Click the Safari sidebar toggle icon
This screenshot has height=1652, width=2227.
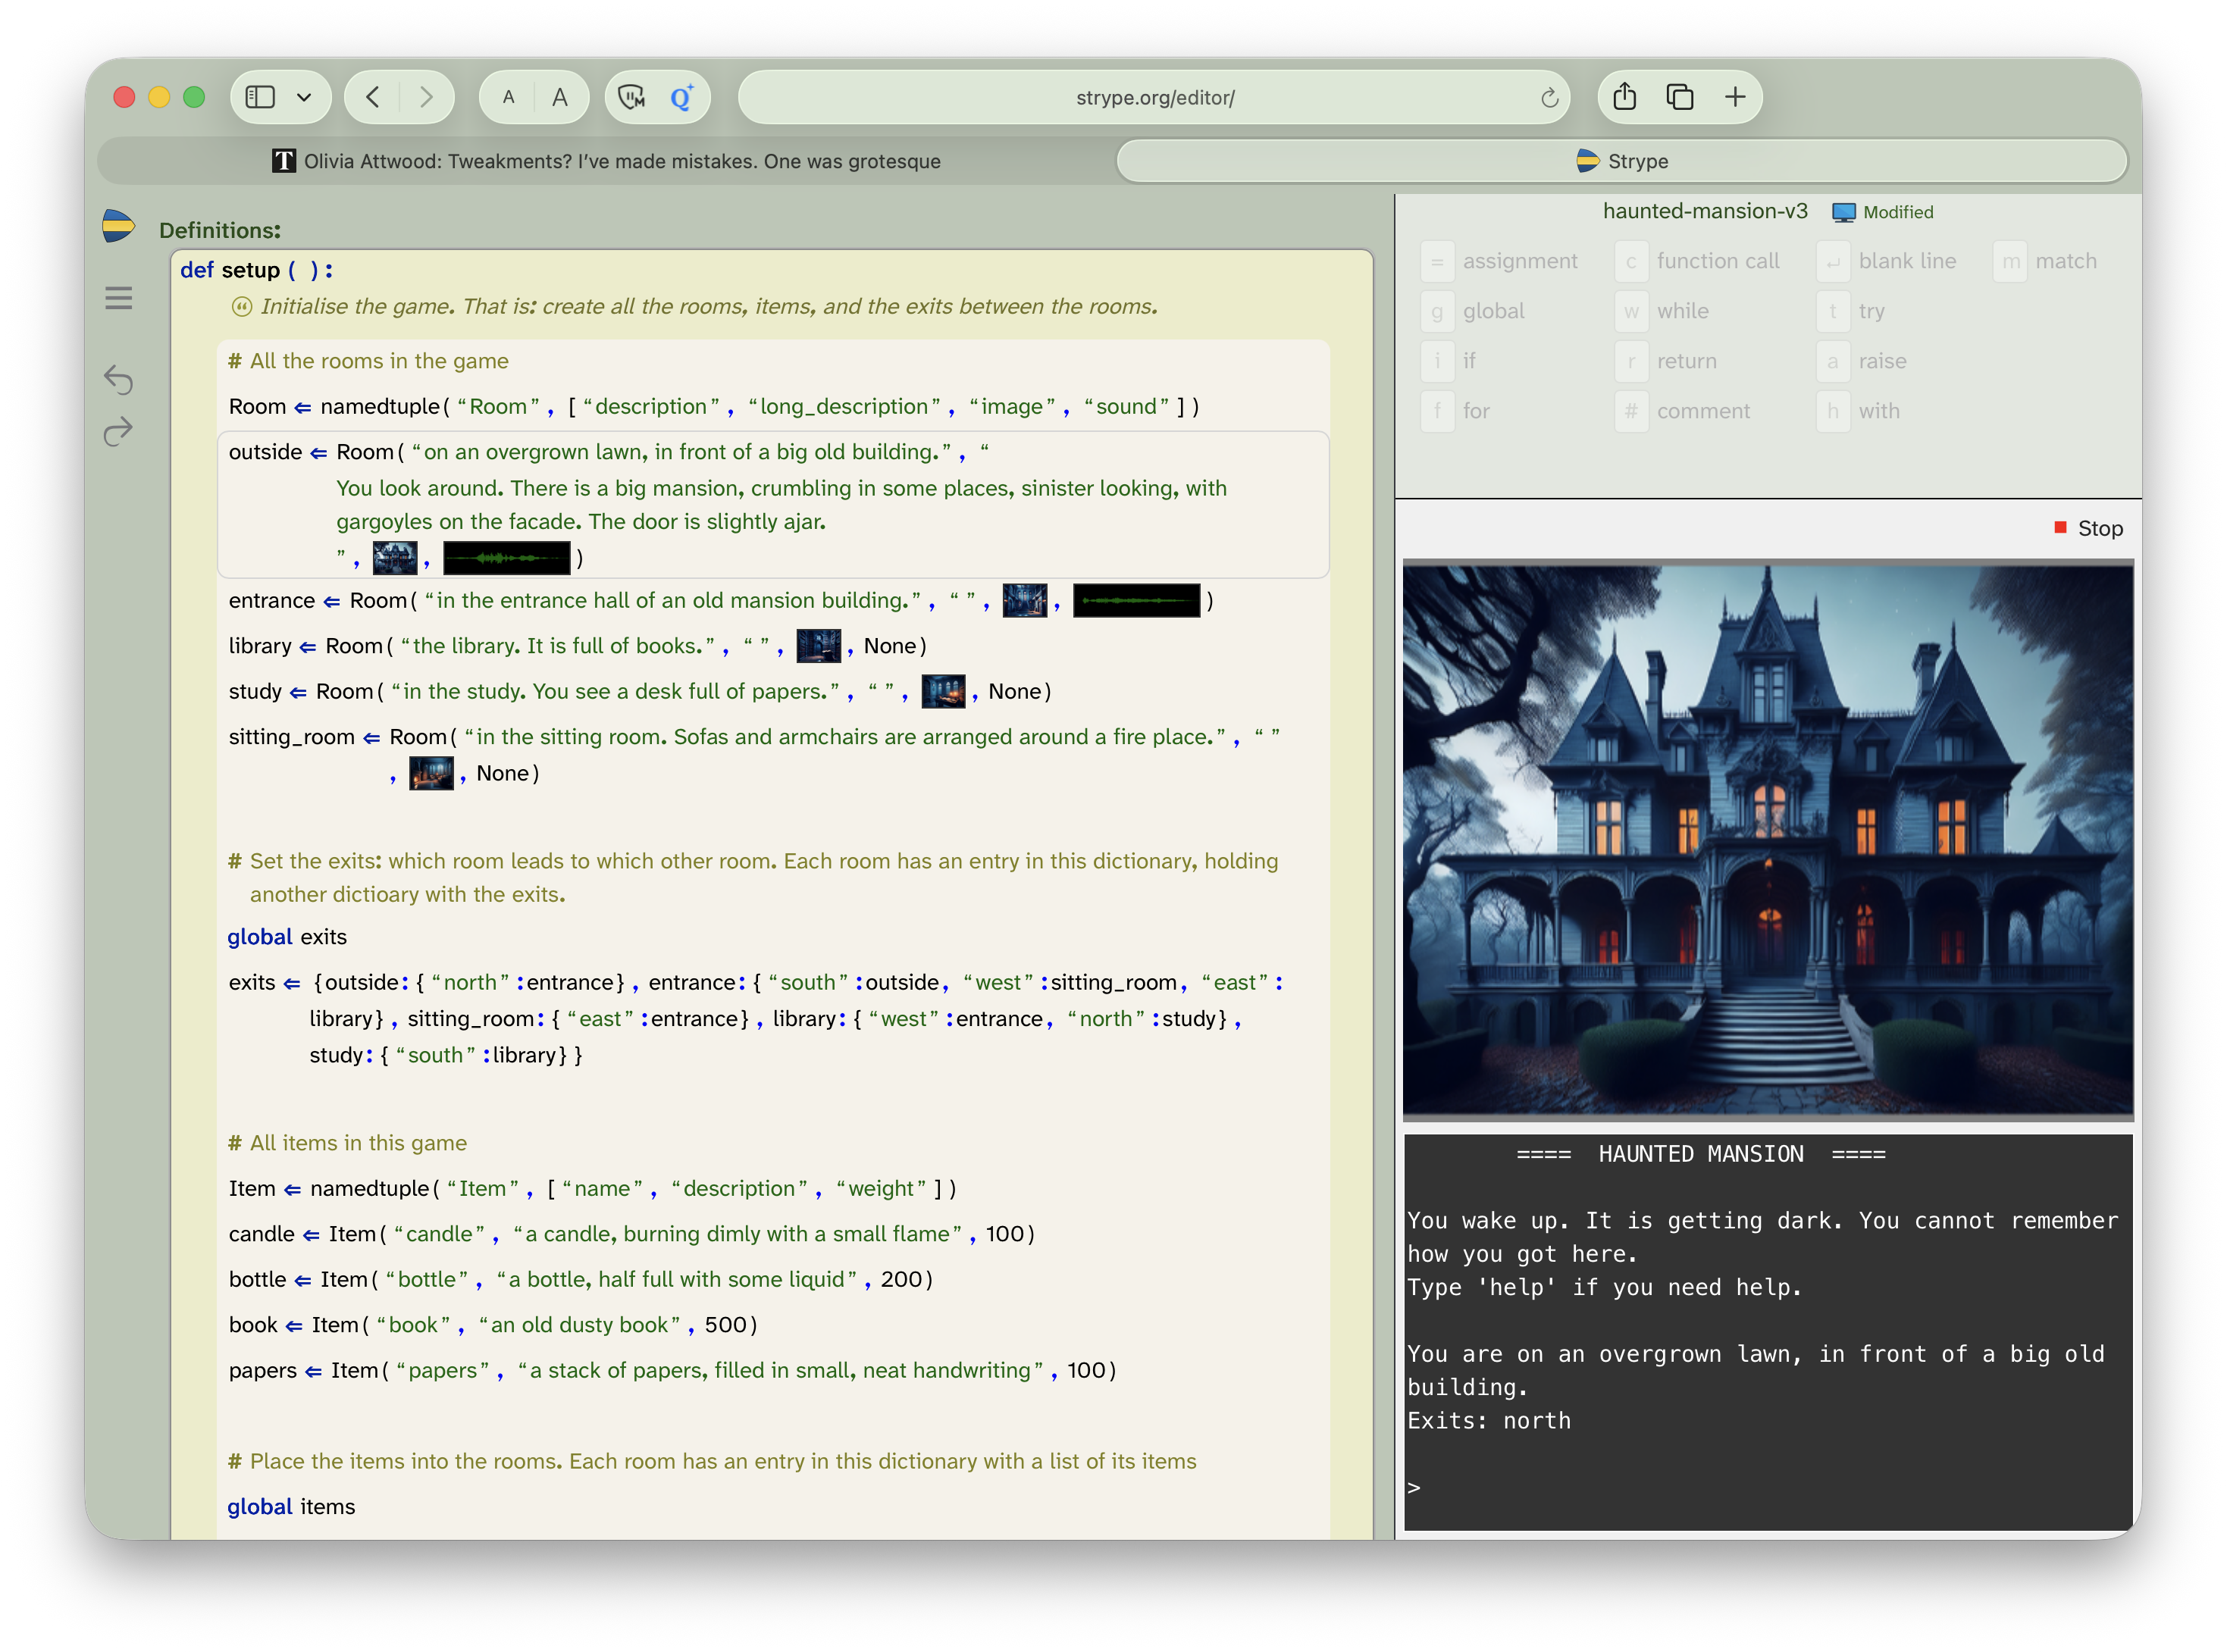click(x=260, y=97)
